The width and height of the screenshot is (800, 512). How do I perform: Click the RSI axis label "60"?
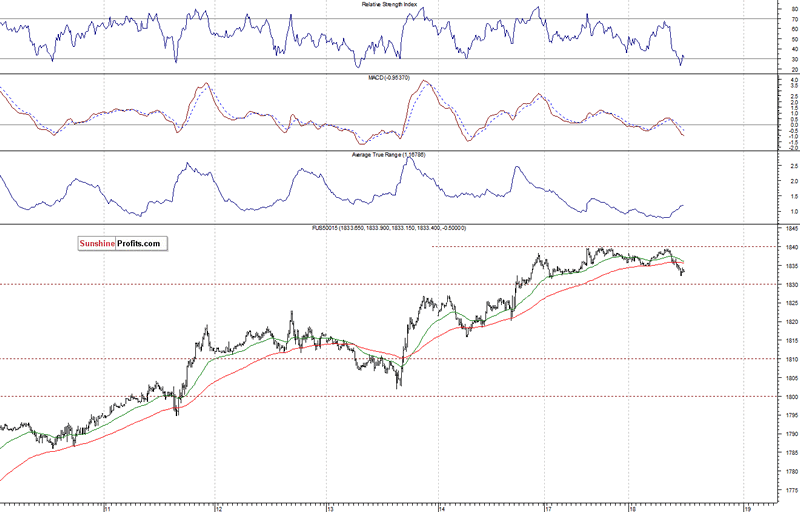point(795,29)
